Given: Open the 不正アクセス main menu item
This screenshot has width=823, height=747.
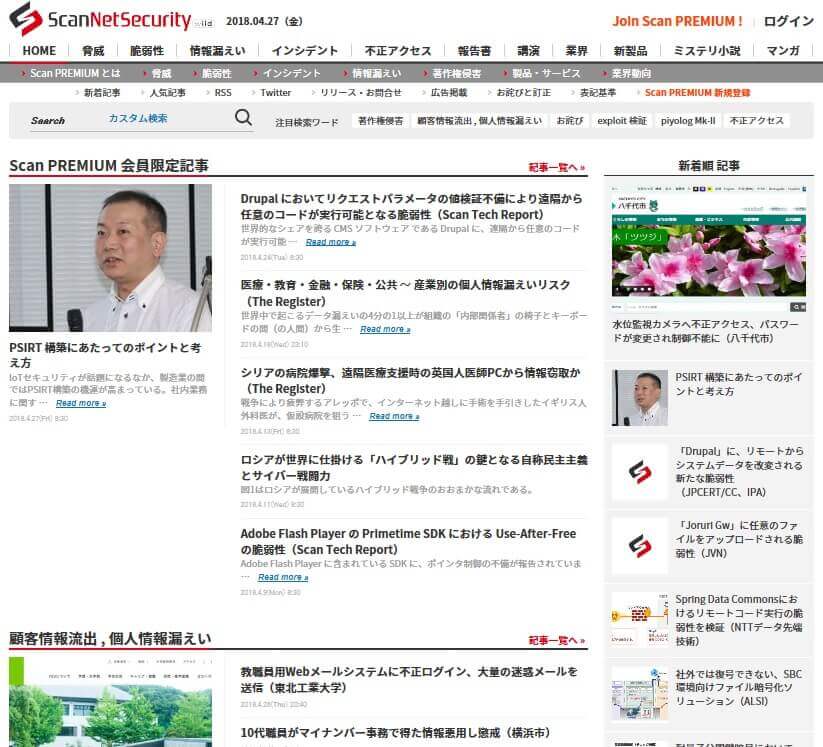Looking at the screenshot, I should 398,50.
